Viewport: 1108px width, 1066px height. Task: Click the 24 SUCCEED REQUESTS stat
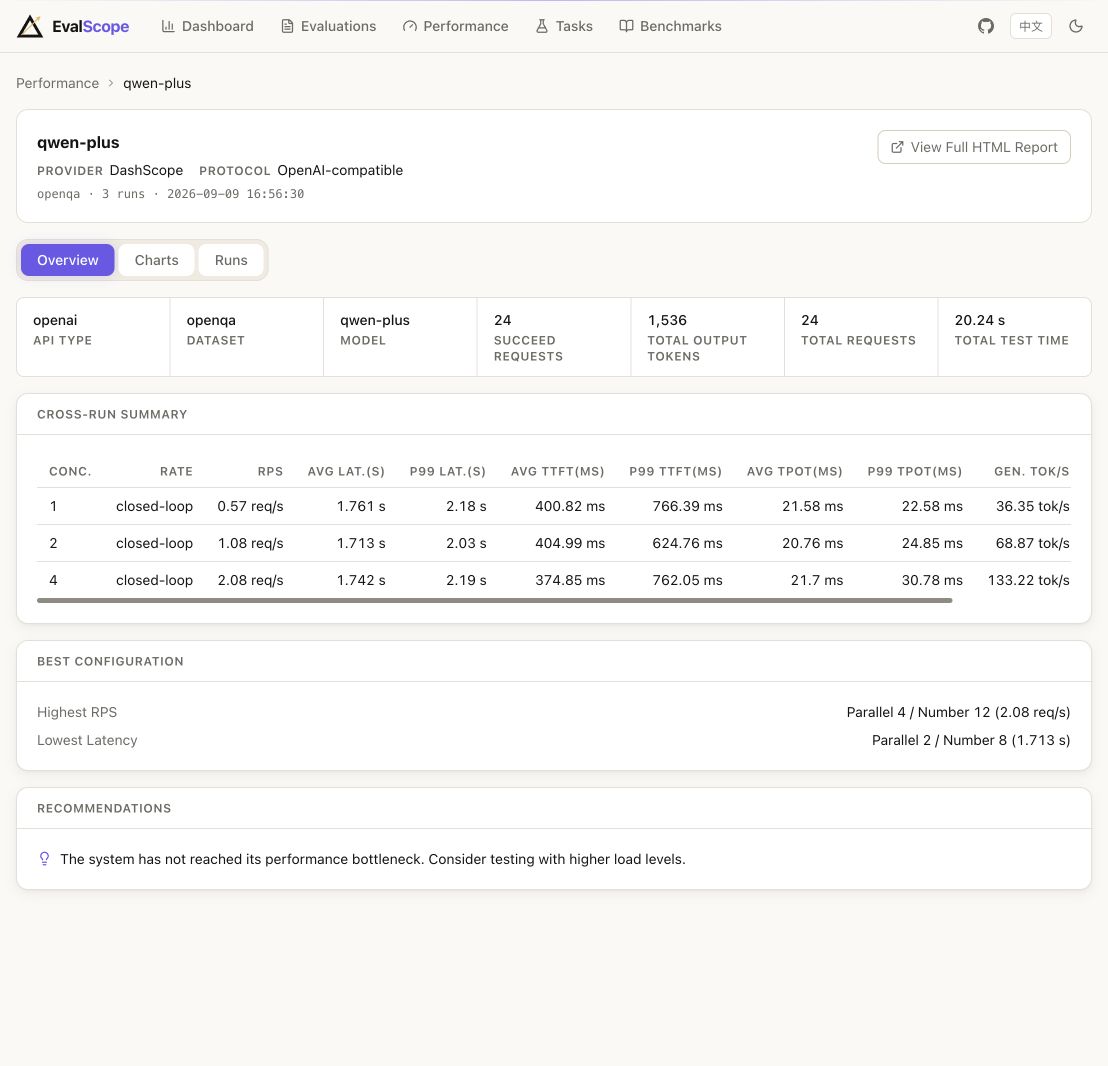point(554,337)
